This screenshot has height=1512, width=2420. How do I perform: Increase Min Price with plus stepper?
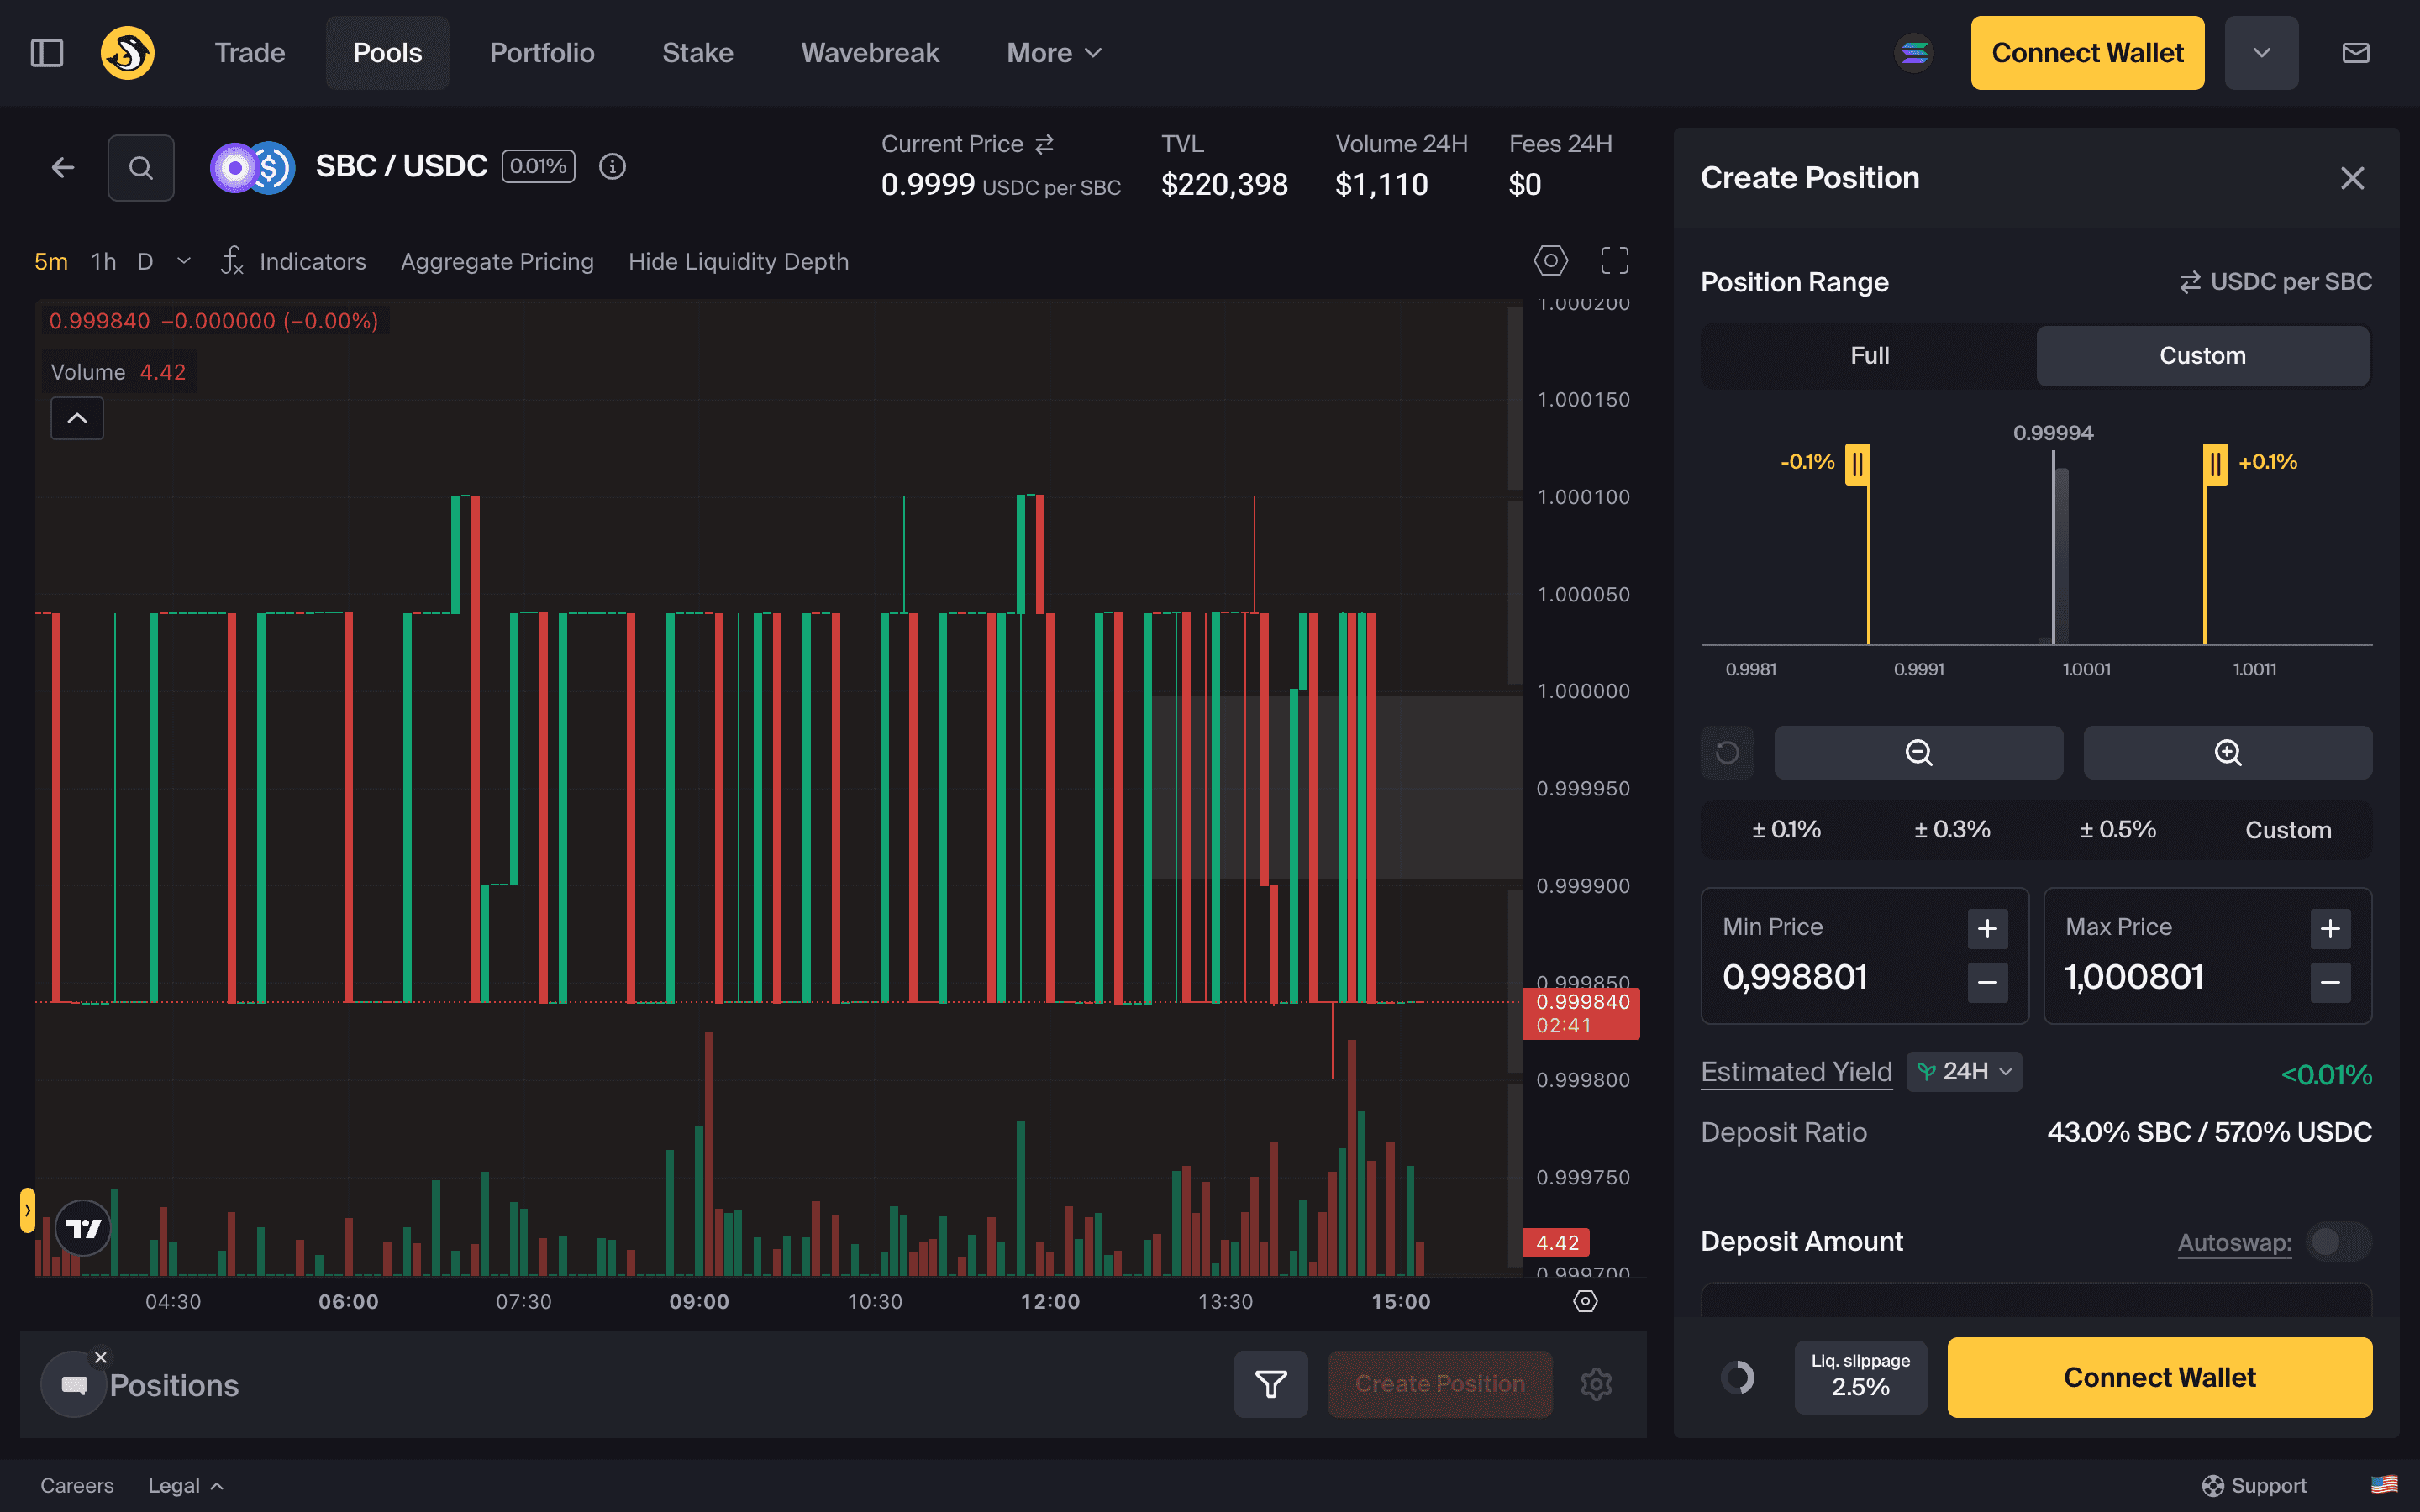click(1986, 929)
